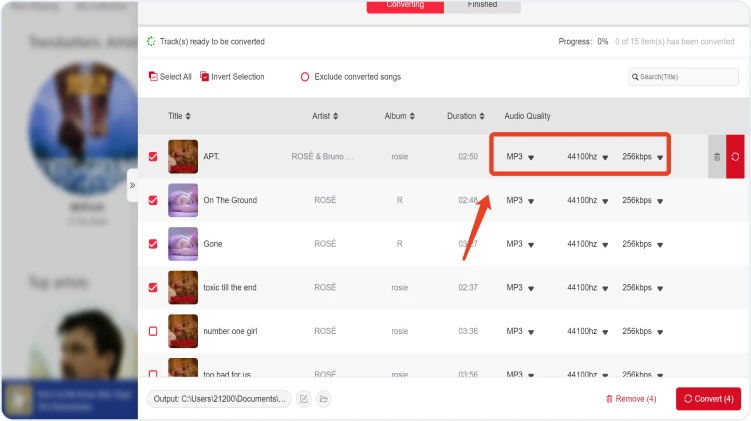Uncheck the On The Ground track checkbox

pyautogui.click(x=153, y=200)
